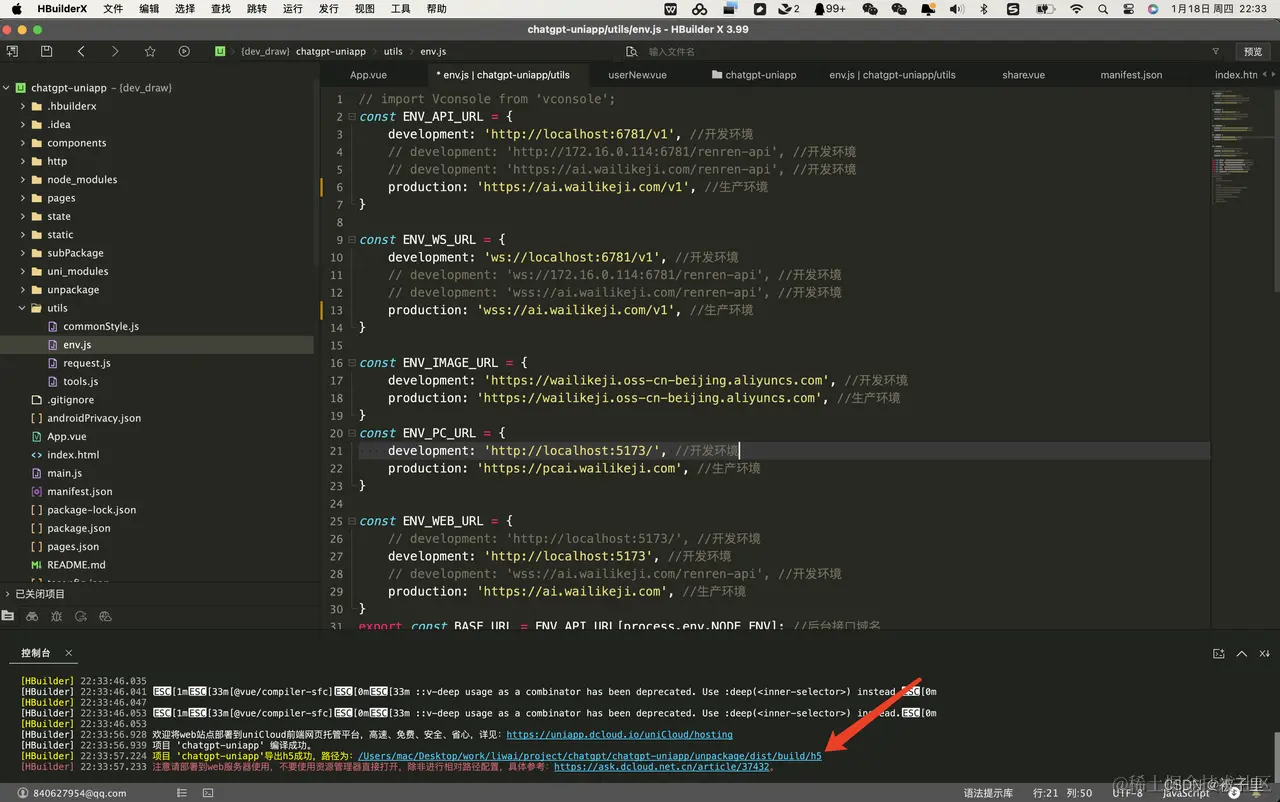Click the console clear log icon
Image resolution: width=1280 pixels, height=802 pixels.
pos(1265,654)
